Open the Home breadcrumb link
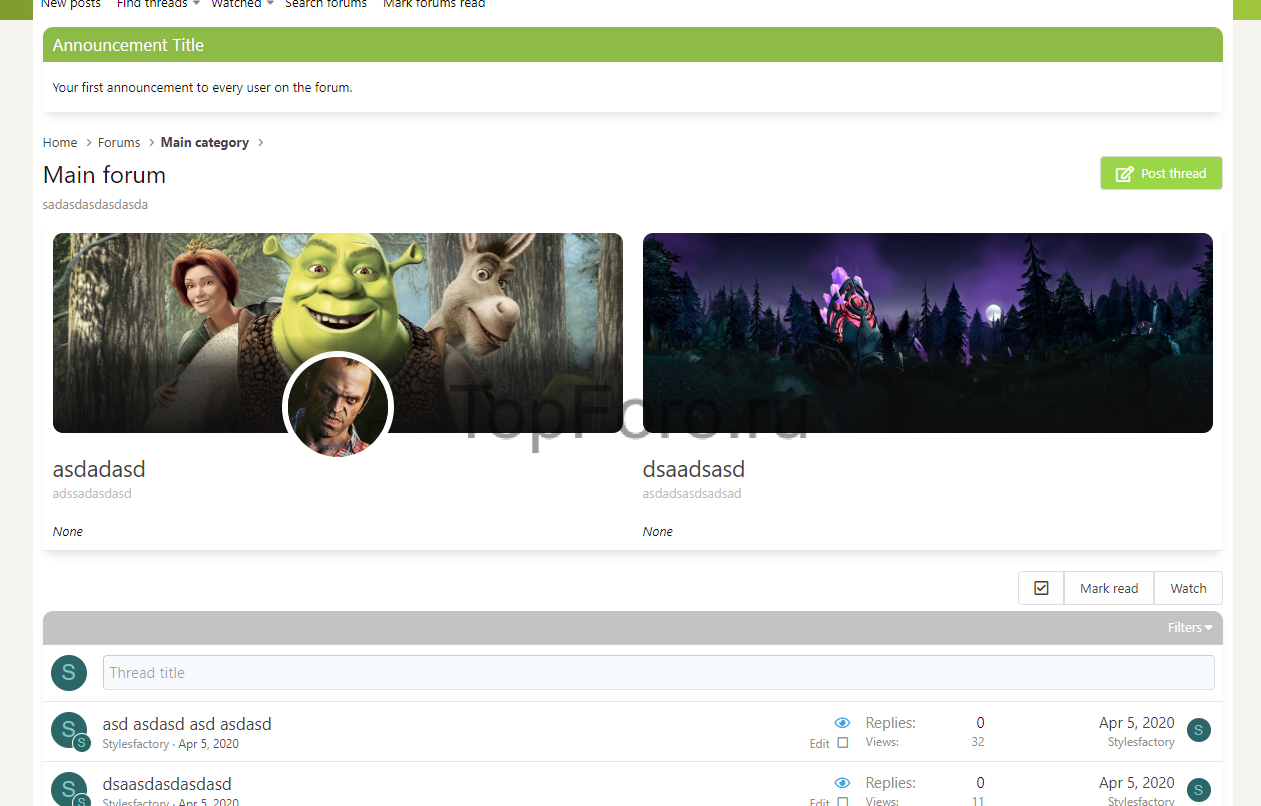 pos(60,143)
